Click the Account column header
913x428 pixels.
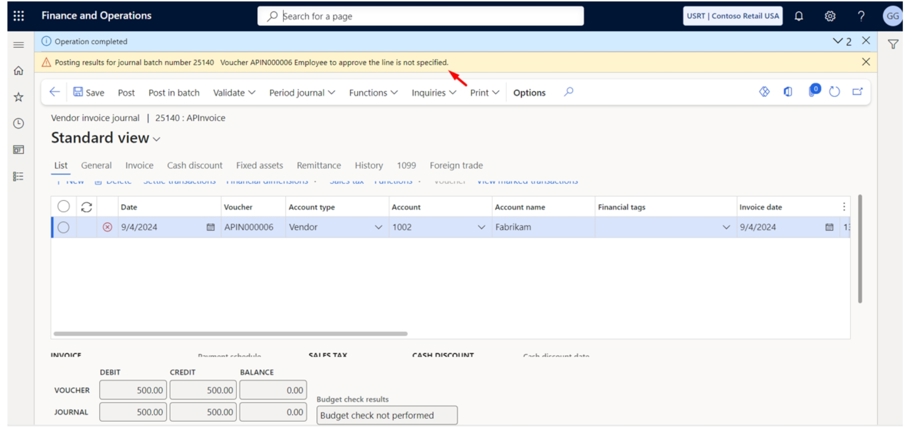(x=440, y=207)
